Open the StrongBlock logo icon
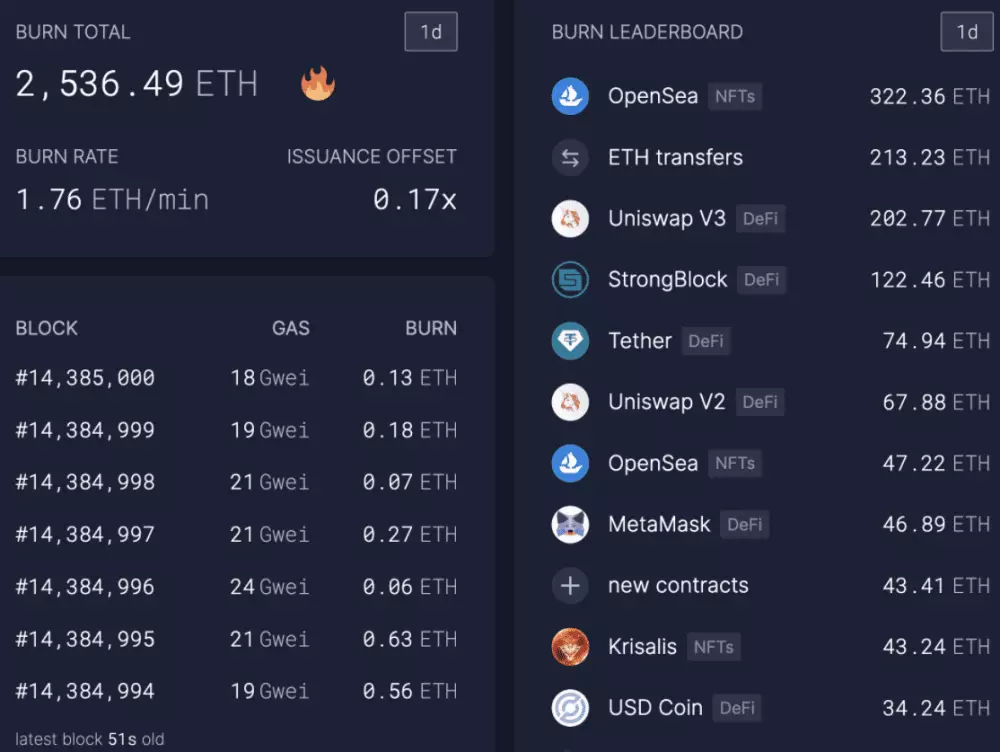 pos(570,279)
